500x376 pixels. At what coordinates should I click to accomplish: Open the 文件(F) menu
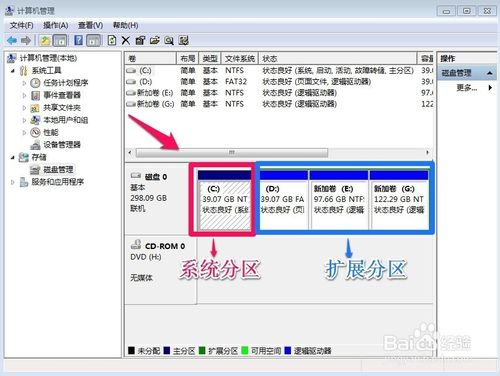point(21,25)
